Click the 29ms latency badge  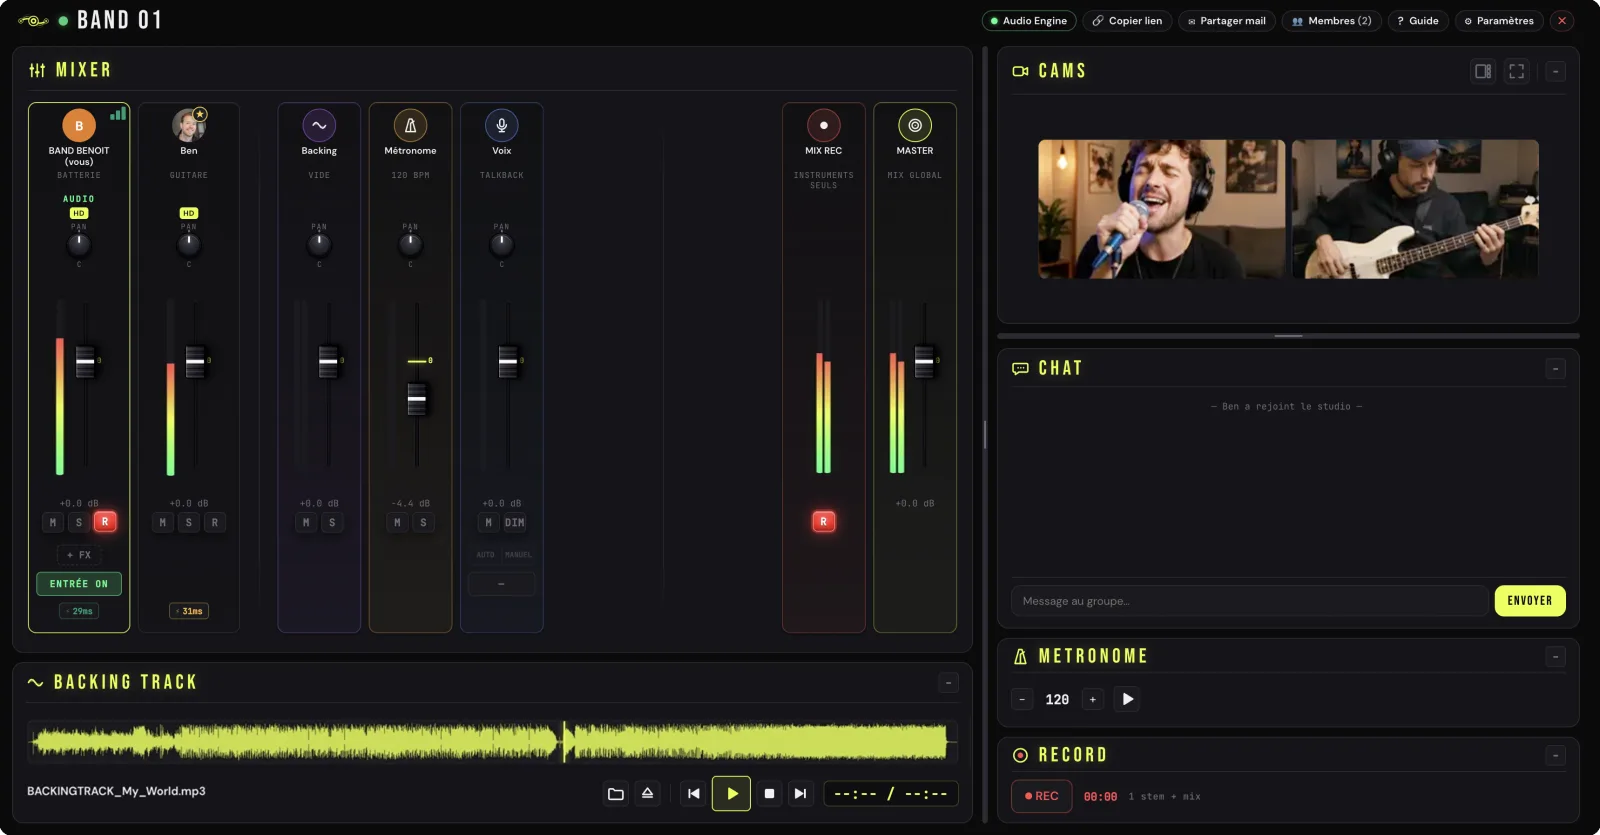(x=79, y=611)
